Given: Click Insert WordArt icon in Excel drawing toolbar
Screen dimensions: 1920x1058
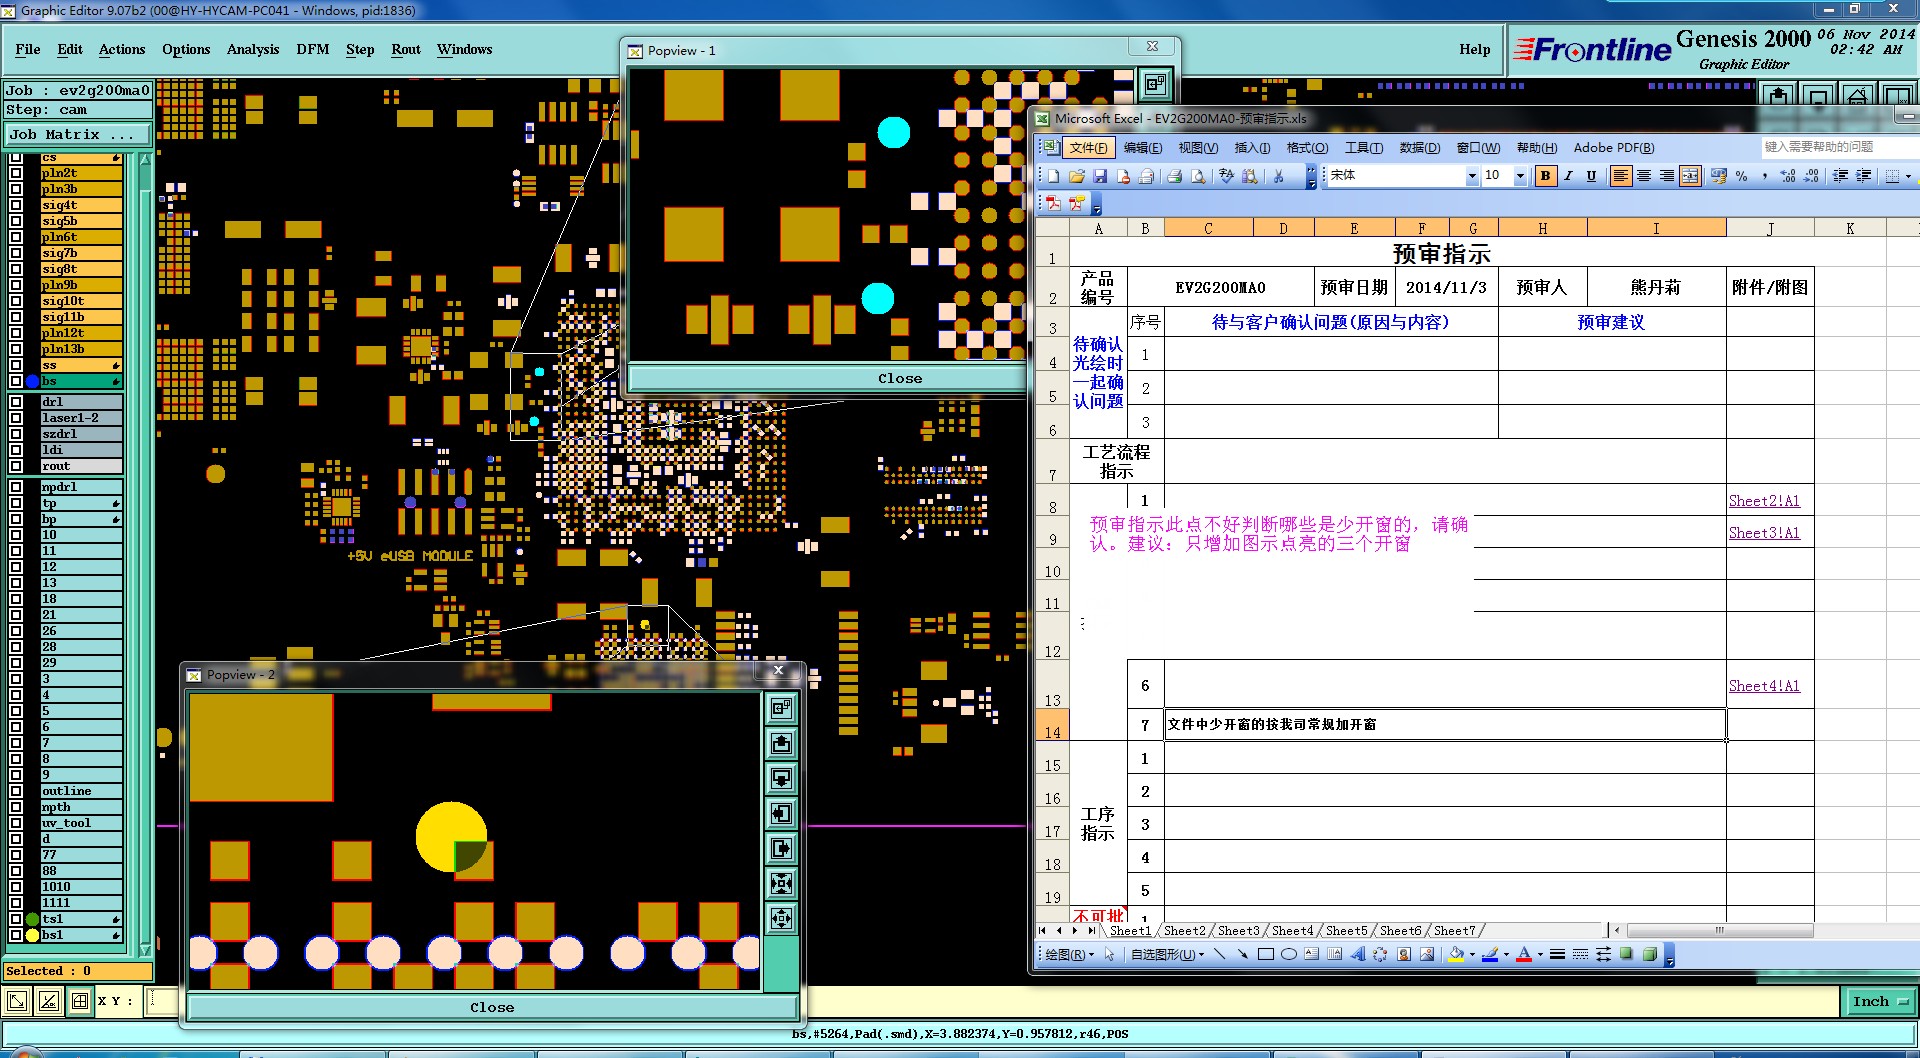Looking at the screenshot, I should (x=1357, y=954).
